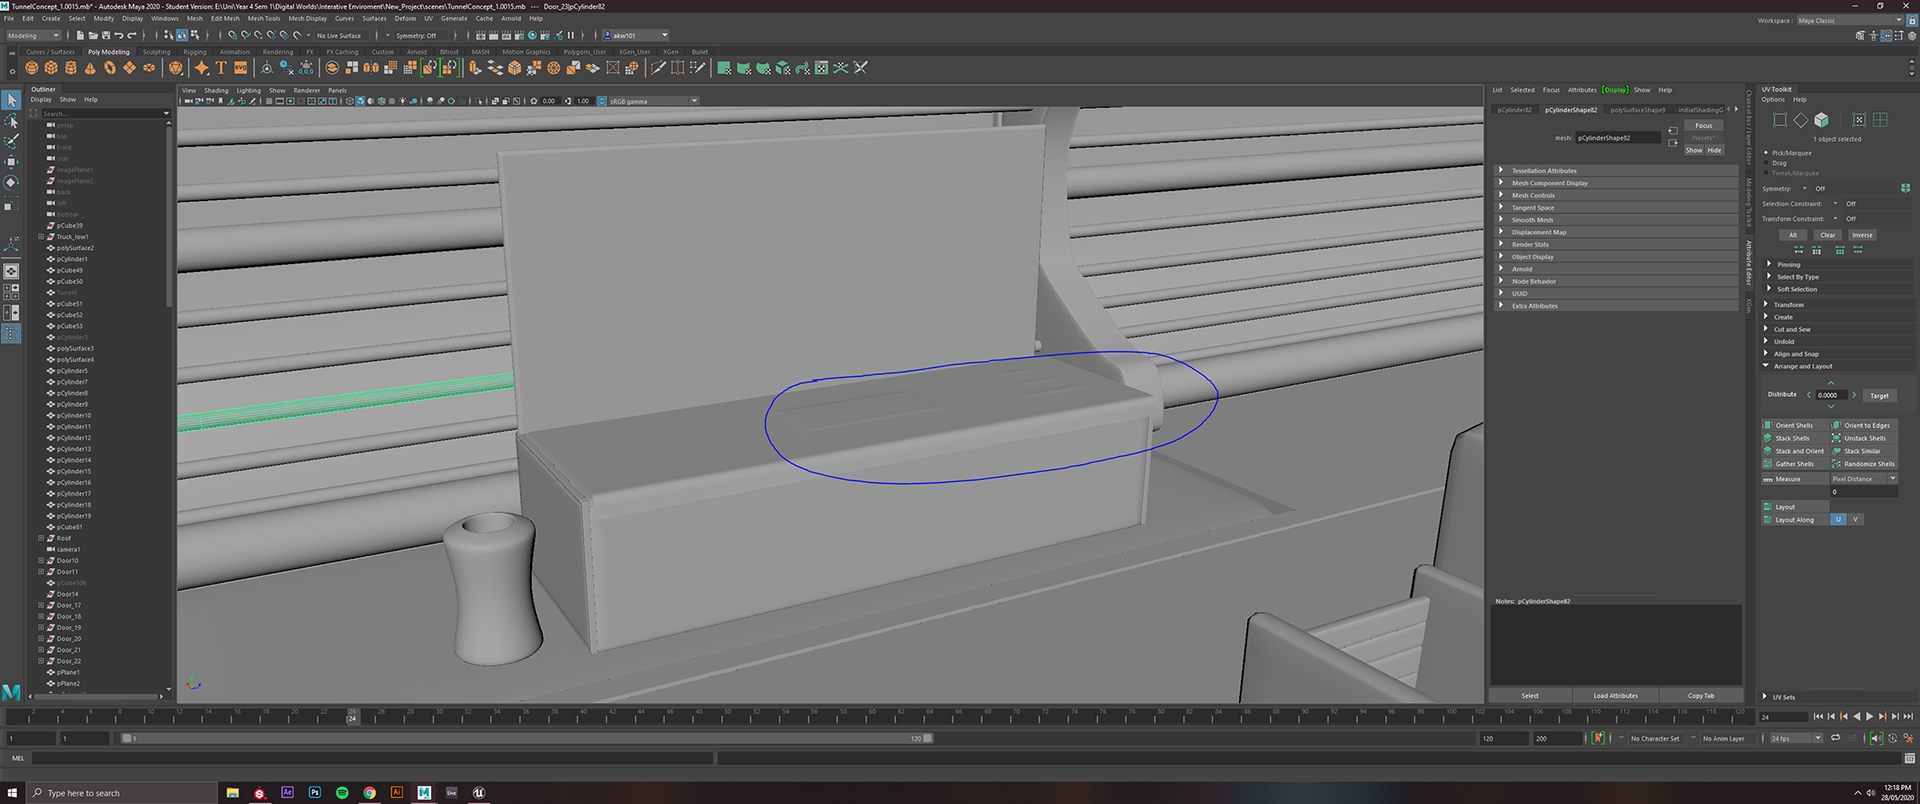The width and height of the screenshot is (1920, 804).
Task: Click the New Scene icon
Action: click(80, 35)
